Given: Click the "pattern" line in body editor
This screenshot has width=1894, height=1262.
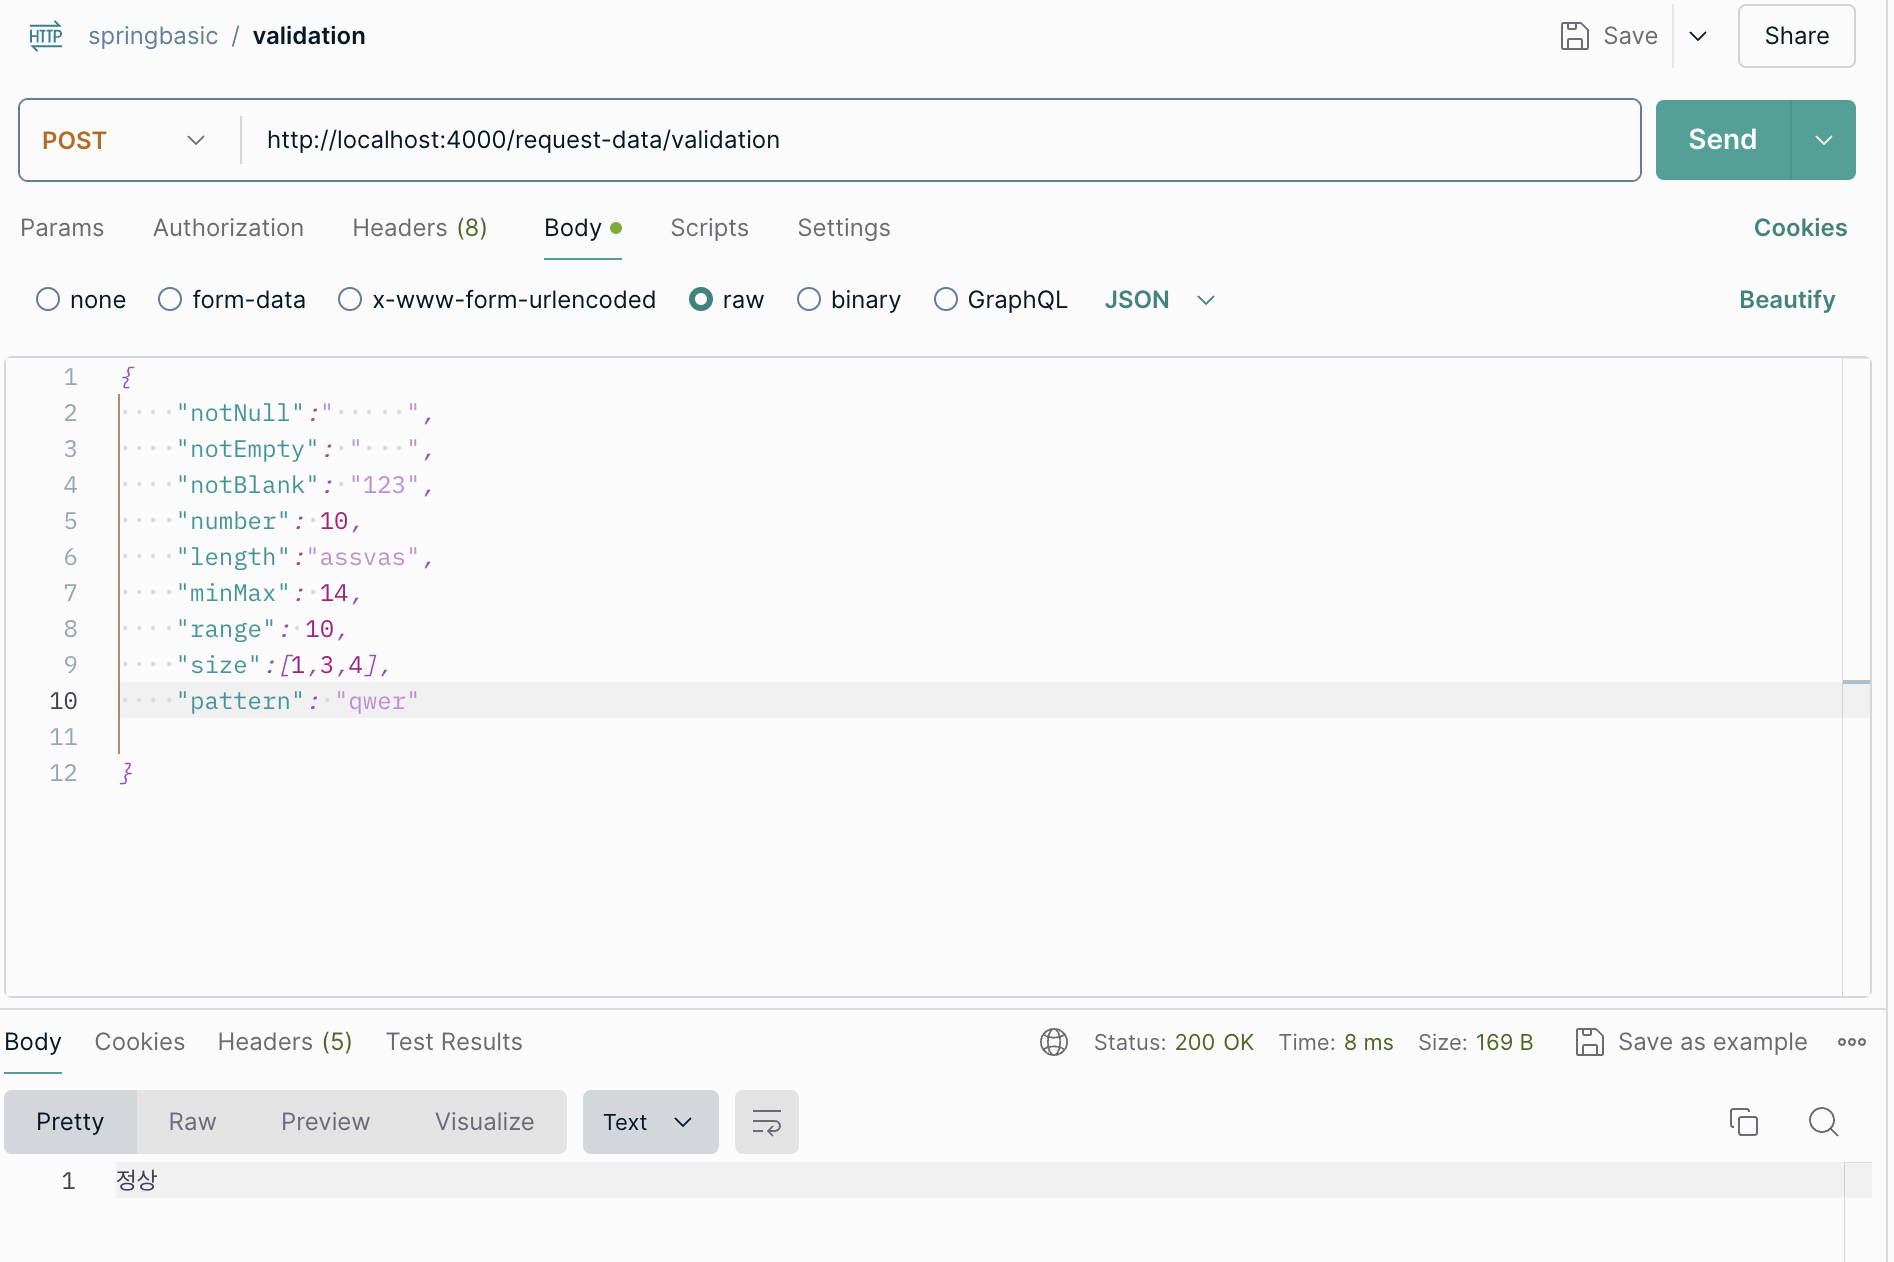Looking at the screenshot, I should pos(980,701).
